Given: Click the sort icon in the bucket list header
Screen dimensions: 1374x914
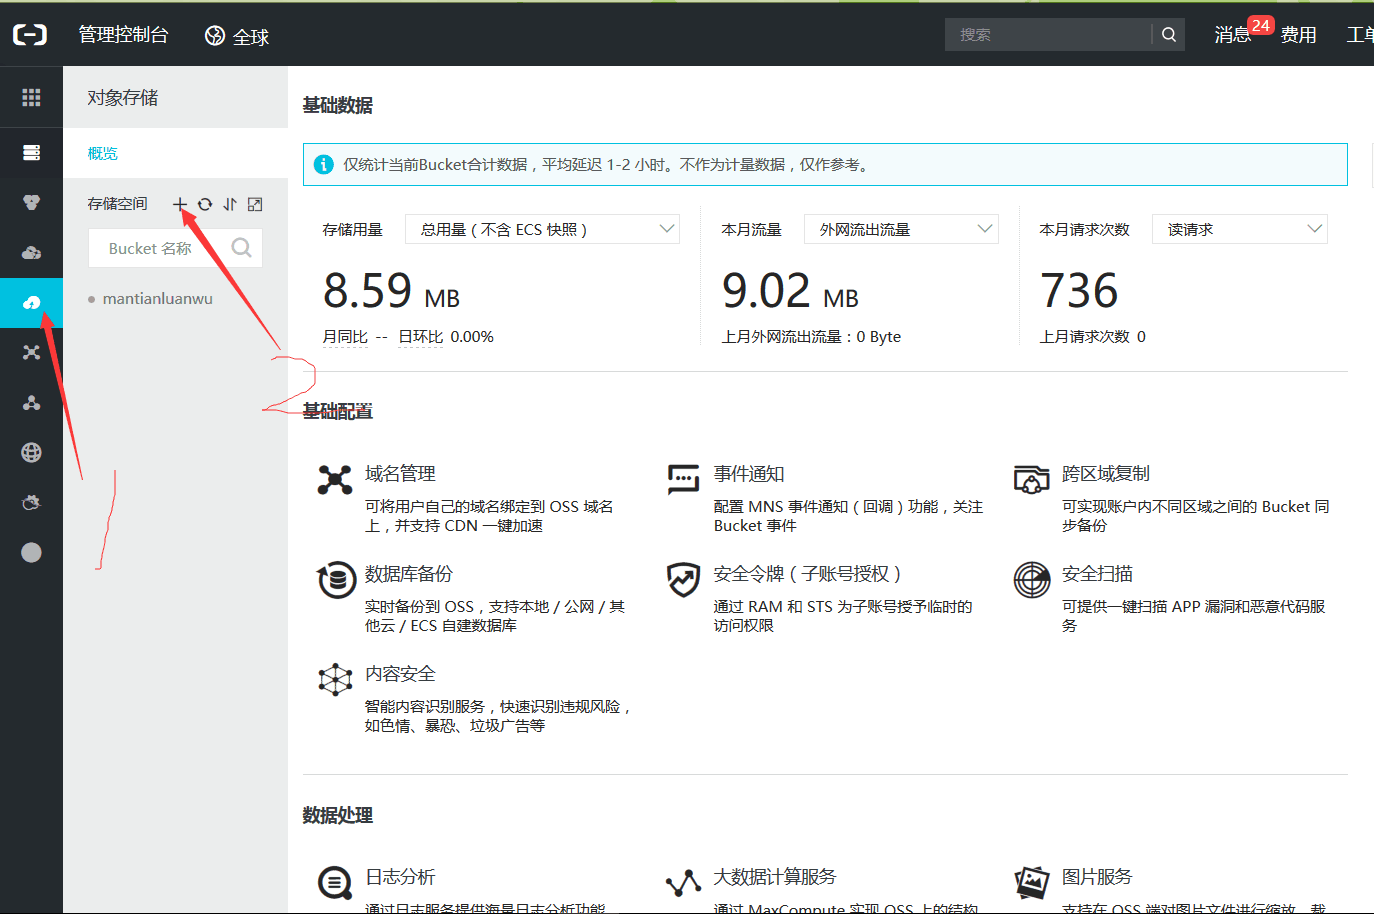Looking at the screenshot, I should [x=229, y=203].
